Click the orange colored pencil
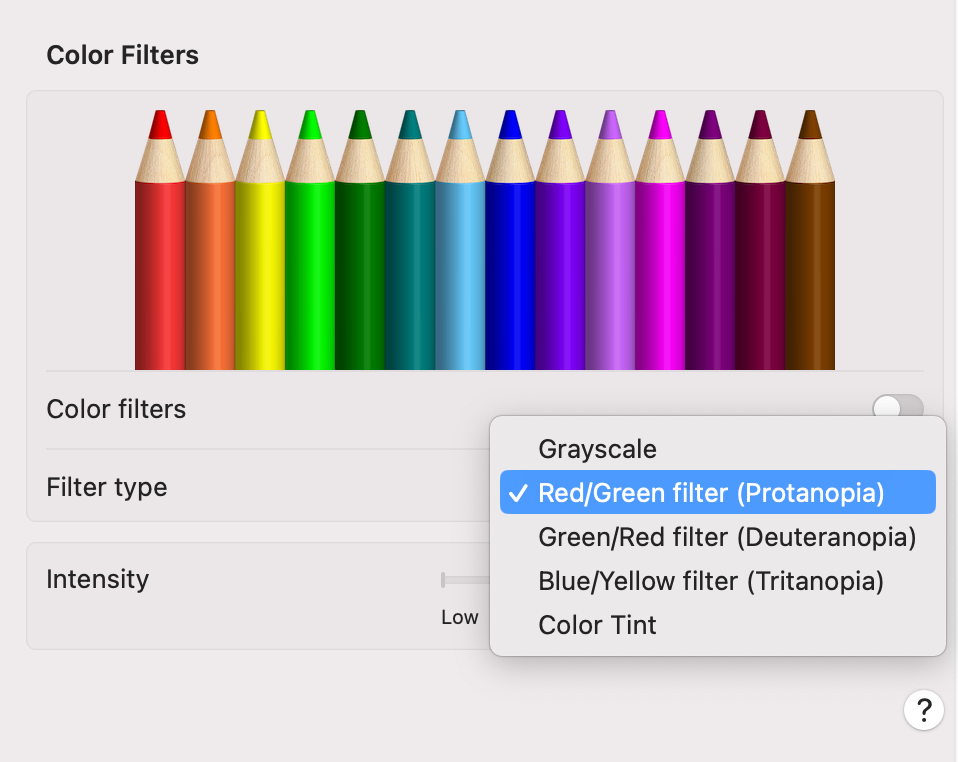 pyautogui.click(x=210, y=270)
